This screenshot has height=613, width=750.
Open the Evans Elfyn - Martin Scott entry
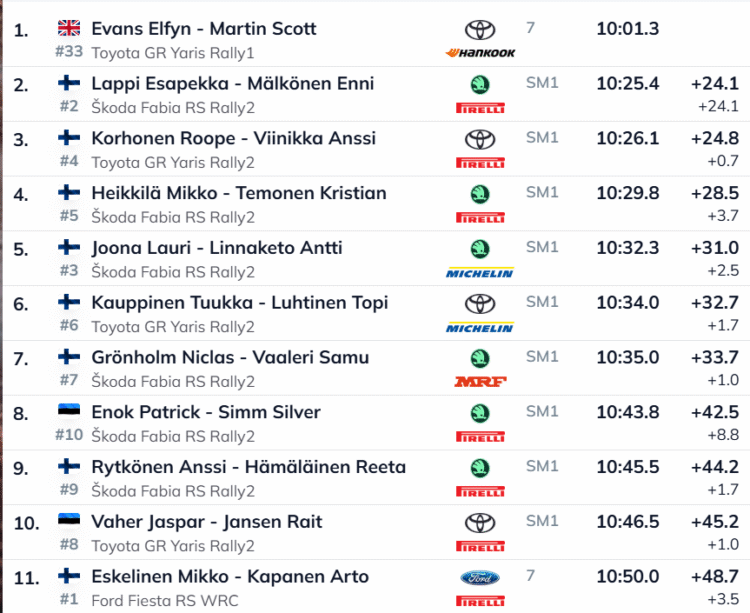pyautogui.click(x=204, y=29)
